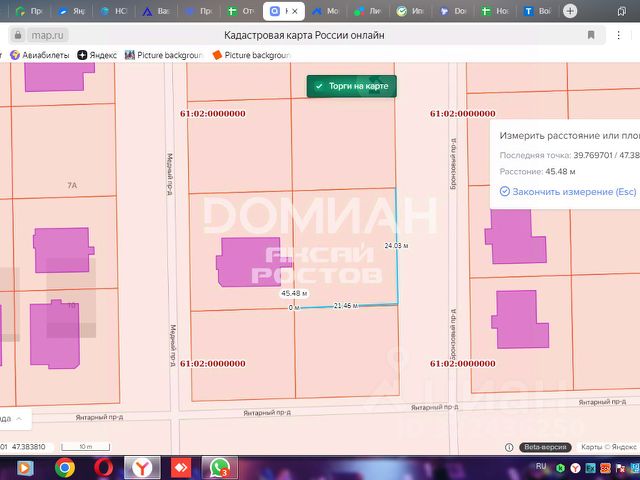Click the building on plot 7A area
This screenshot has width=640, height=480.
coord(63,250)
